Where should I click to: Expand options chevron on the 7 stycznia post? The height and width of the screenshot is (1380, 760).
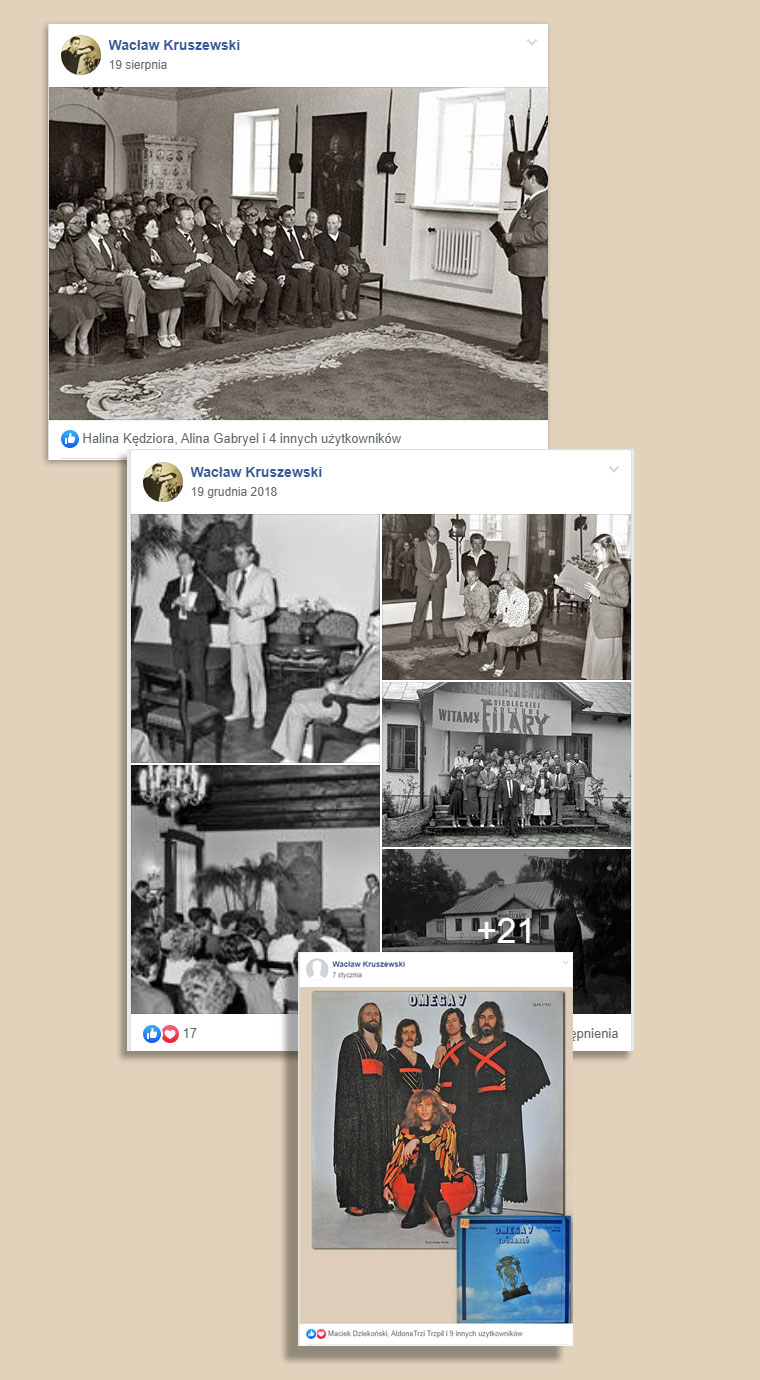tap(564, 962)
